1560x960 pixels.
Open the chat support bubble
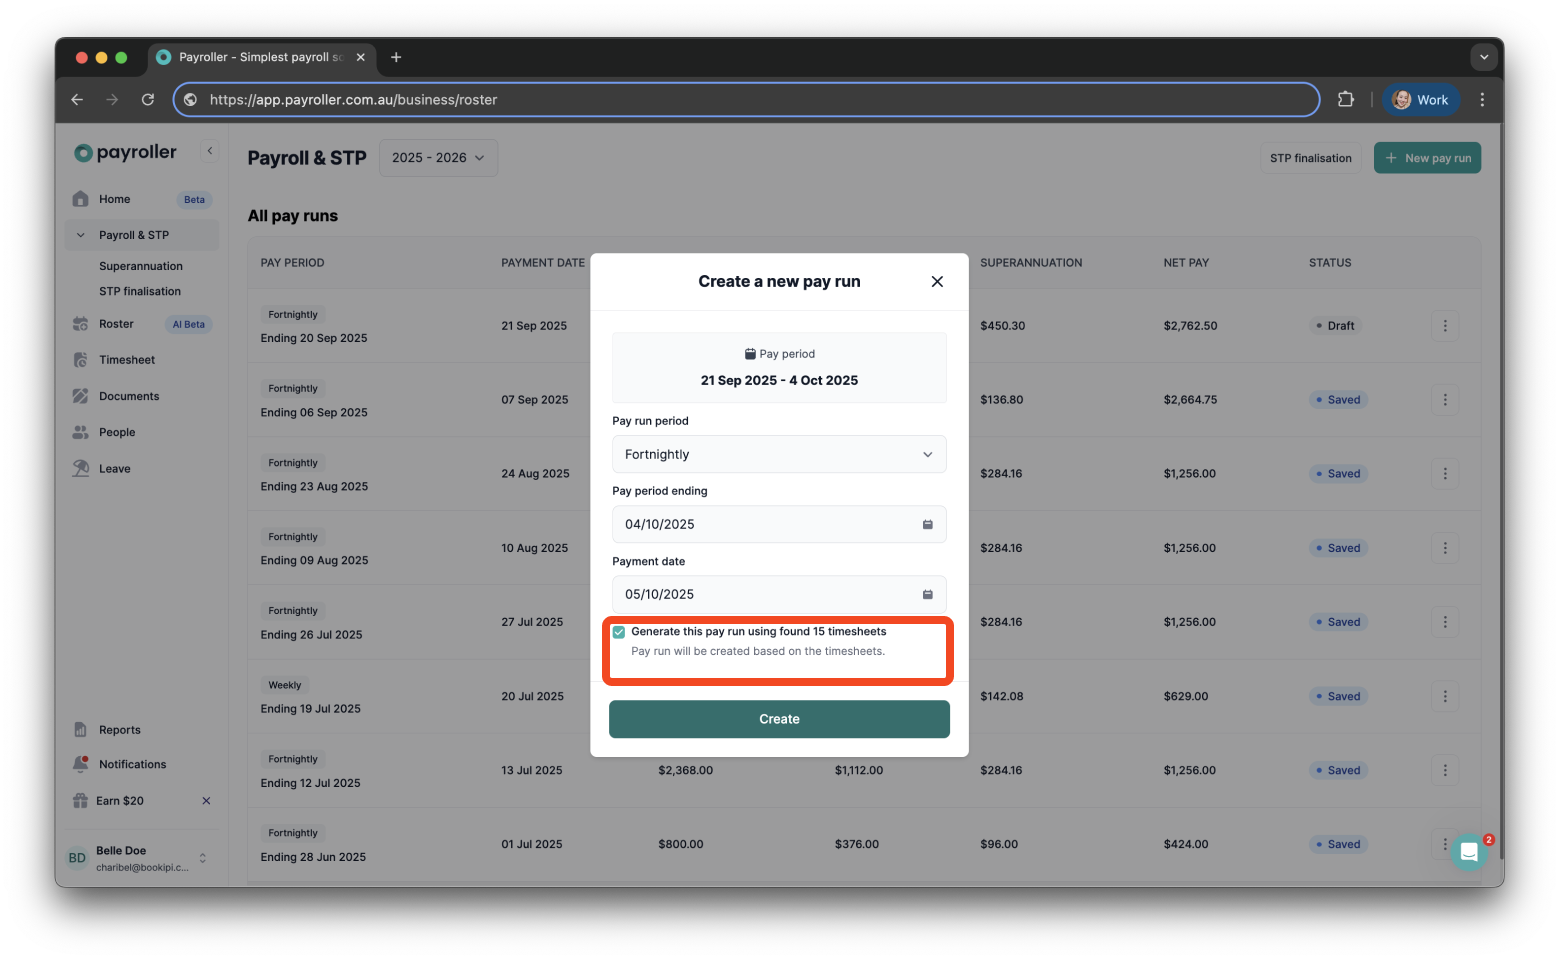[x=1469, y=851]
